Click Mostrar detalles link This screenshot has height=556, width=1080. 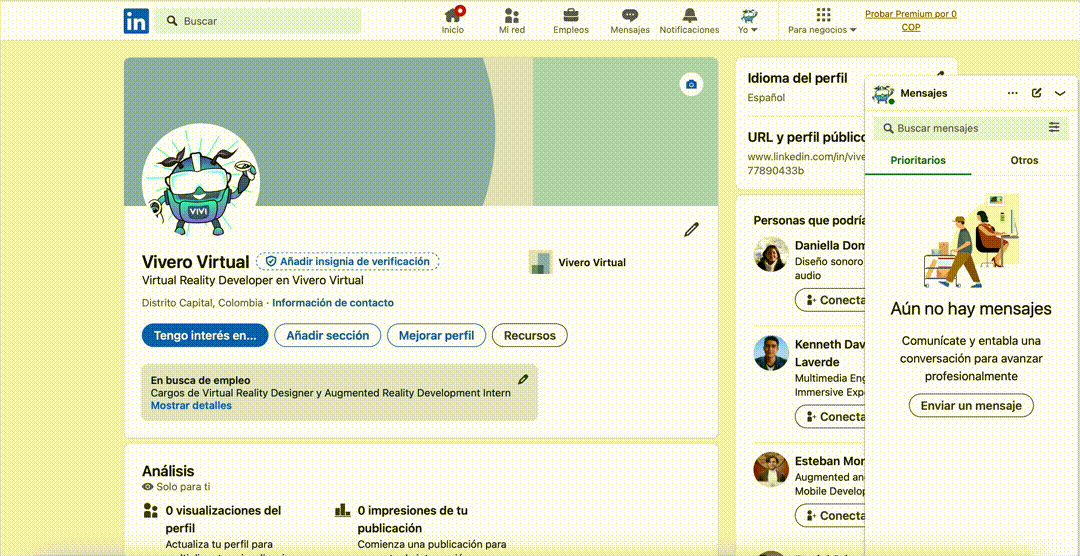191,406
